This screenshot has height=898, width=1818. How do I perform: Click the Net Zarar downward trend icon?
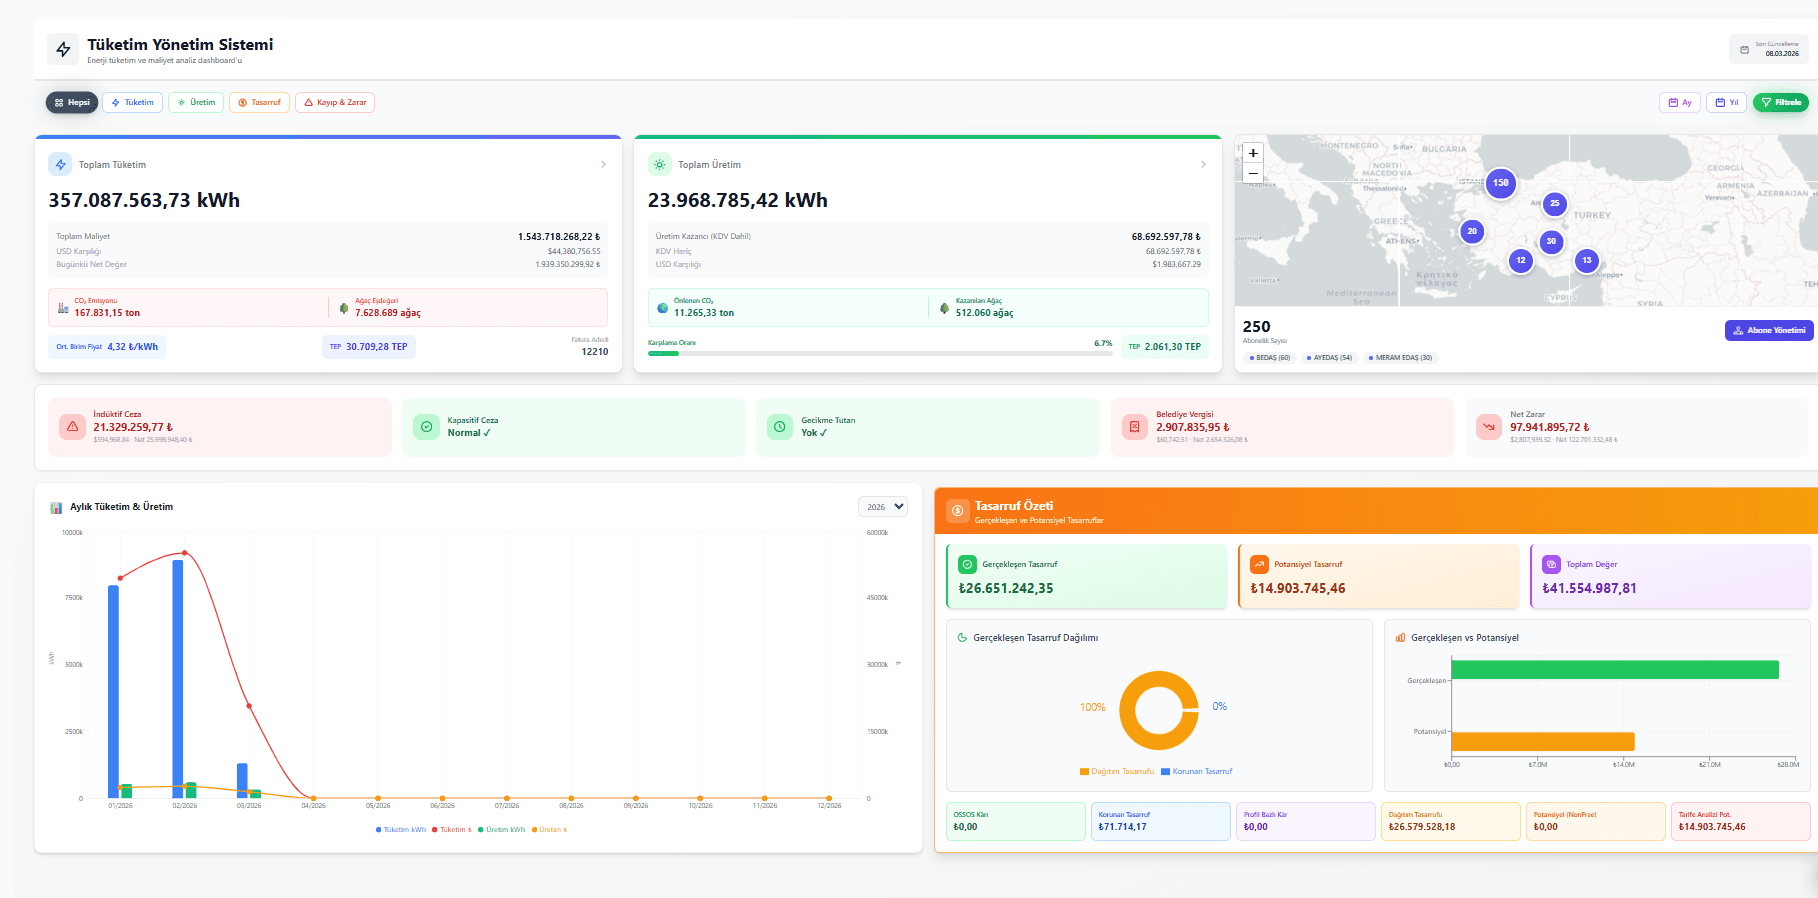1488,427
